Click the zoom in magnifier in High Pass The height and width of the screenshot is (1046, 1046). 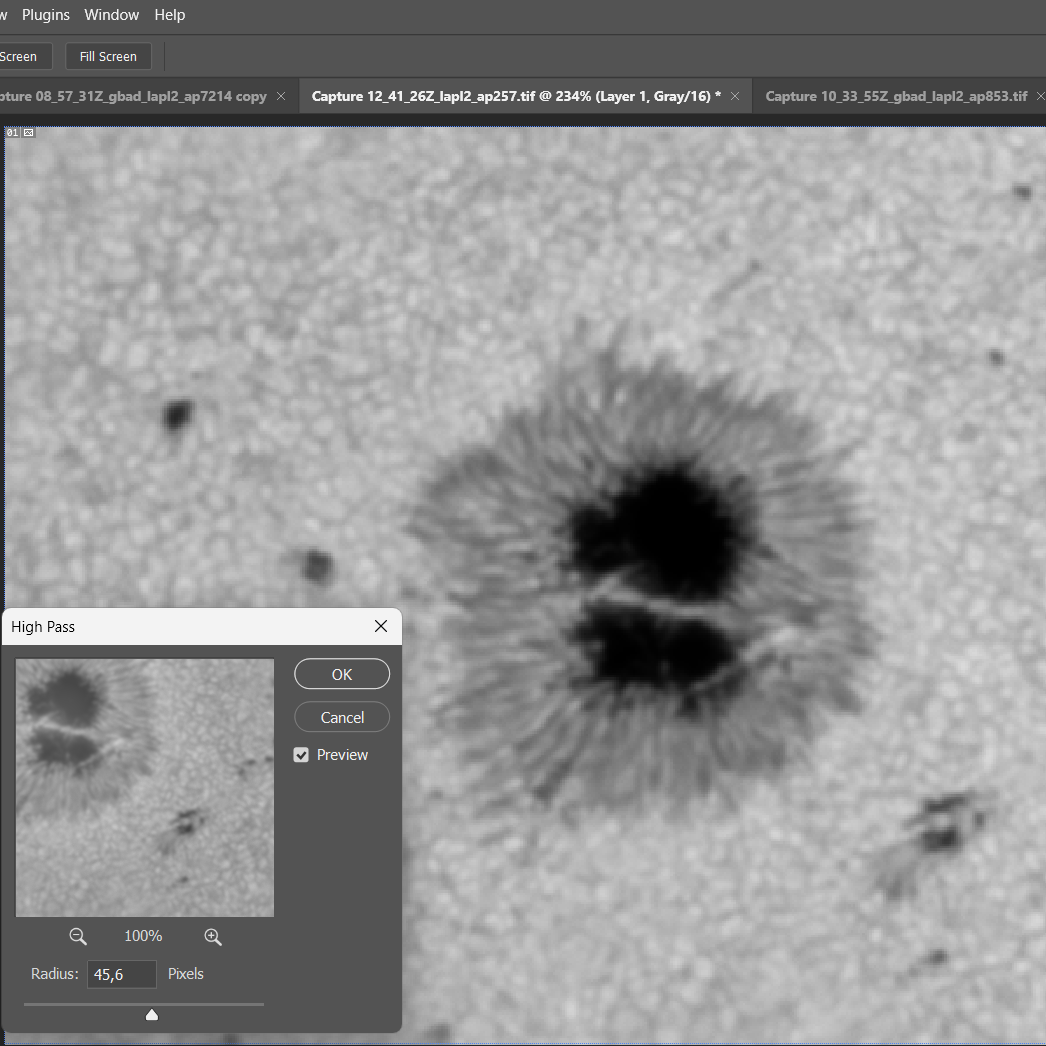click(x=212, y=936)
